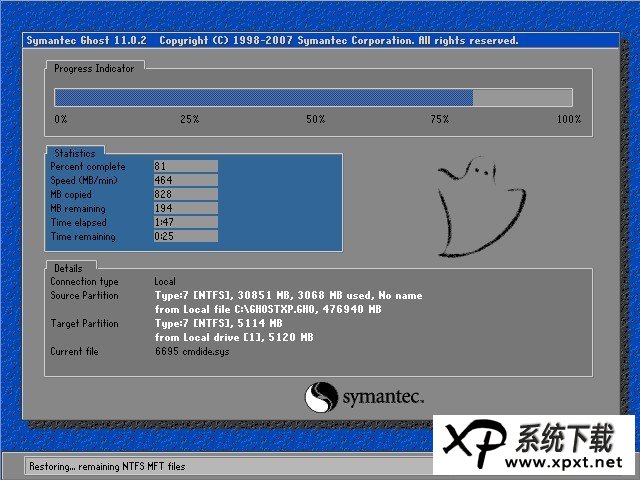Screen dimensions: 640x480
Task: Click the 50% progress marker label
Action: 316,119
